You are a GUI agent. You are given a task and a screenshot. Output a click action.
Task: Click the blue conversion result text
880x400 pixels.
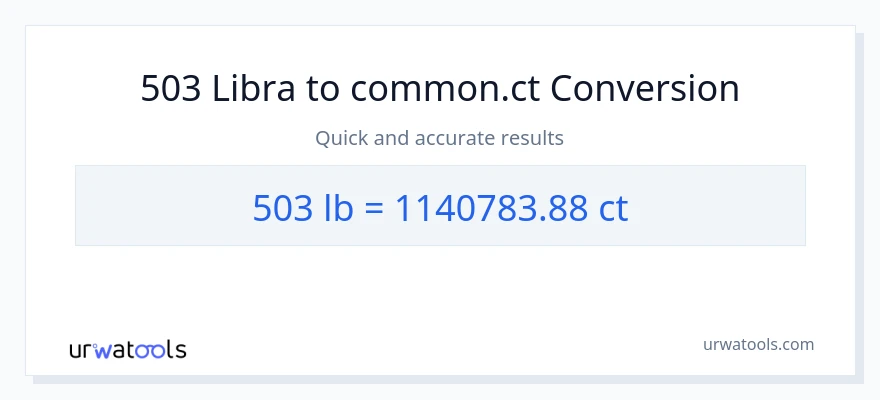[x=440, y=207]
